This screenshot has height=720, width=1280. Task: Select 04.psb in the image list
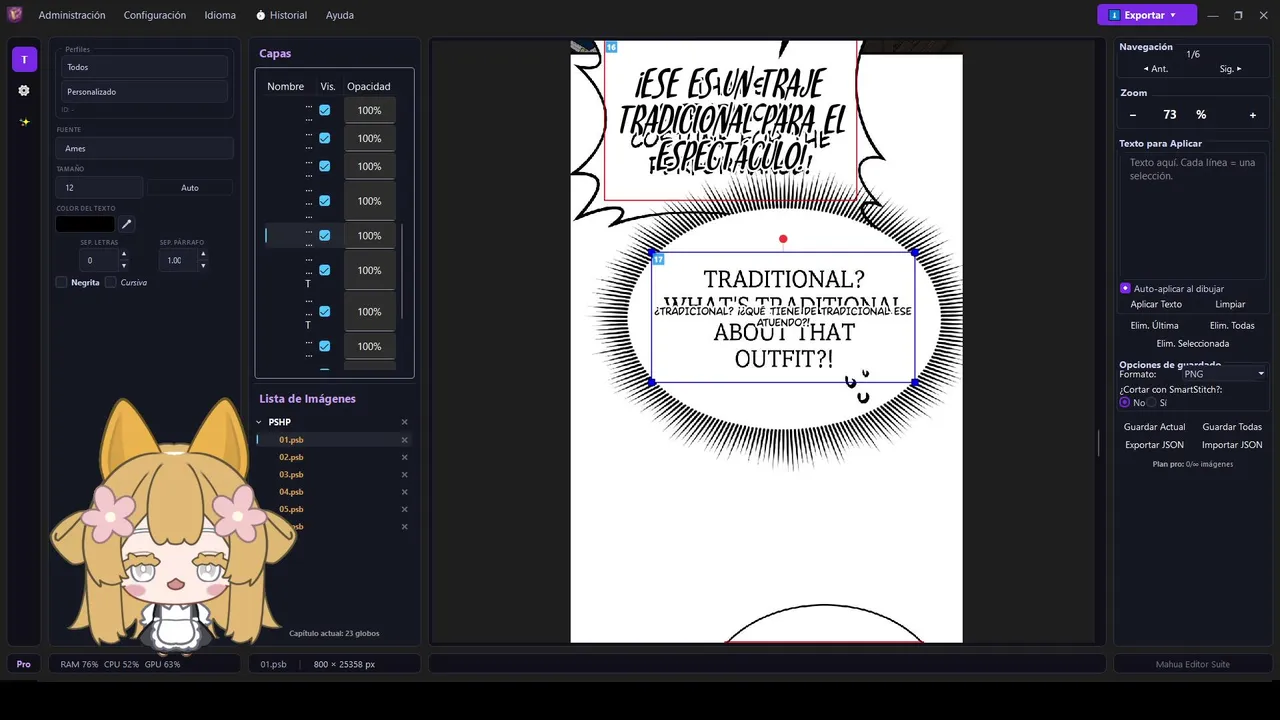click(x=291, y=492)
